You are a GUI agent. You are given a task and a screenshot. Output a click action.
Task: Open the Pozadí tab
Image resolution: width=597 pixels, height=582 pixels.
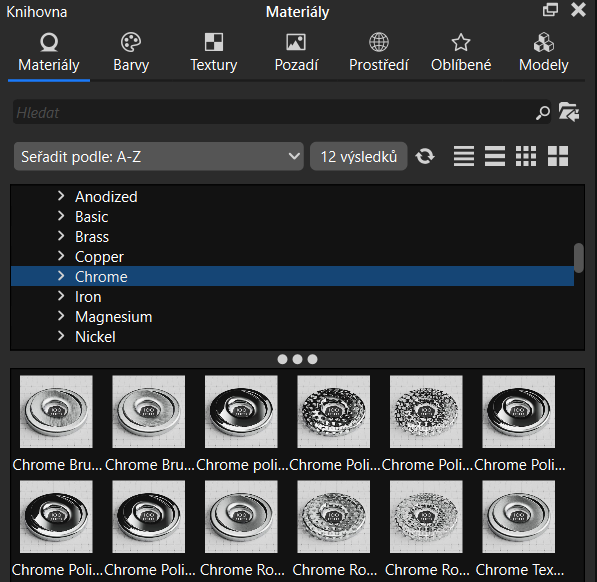296,53
